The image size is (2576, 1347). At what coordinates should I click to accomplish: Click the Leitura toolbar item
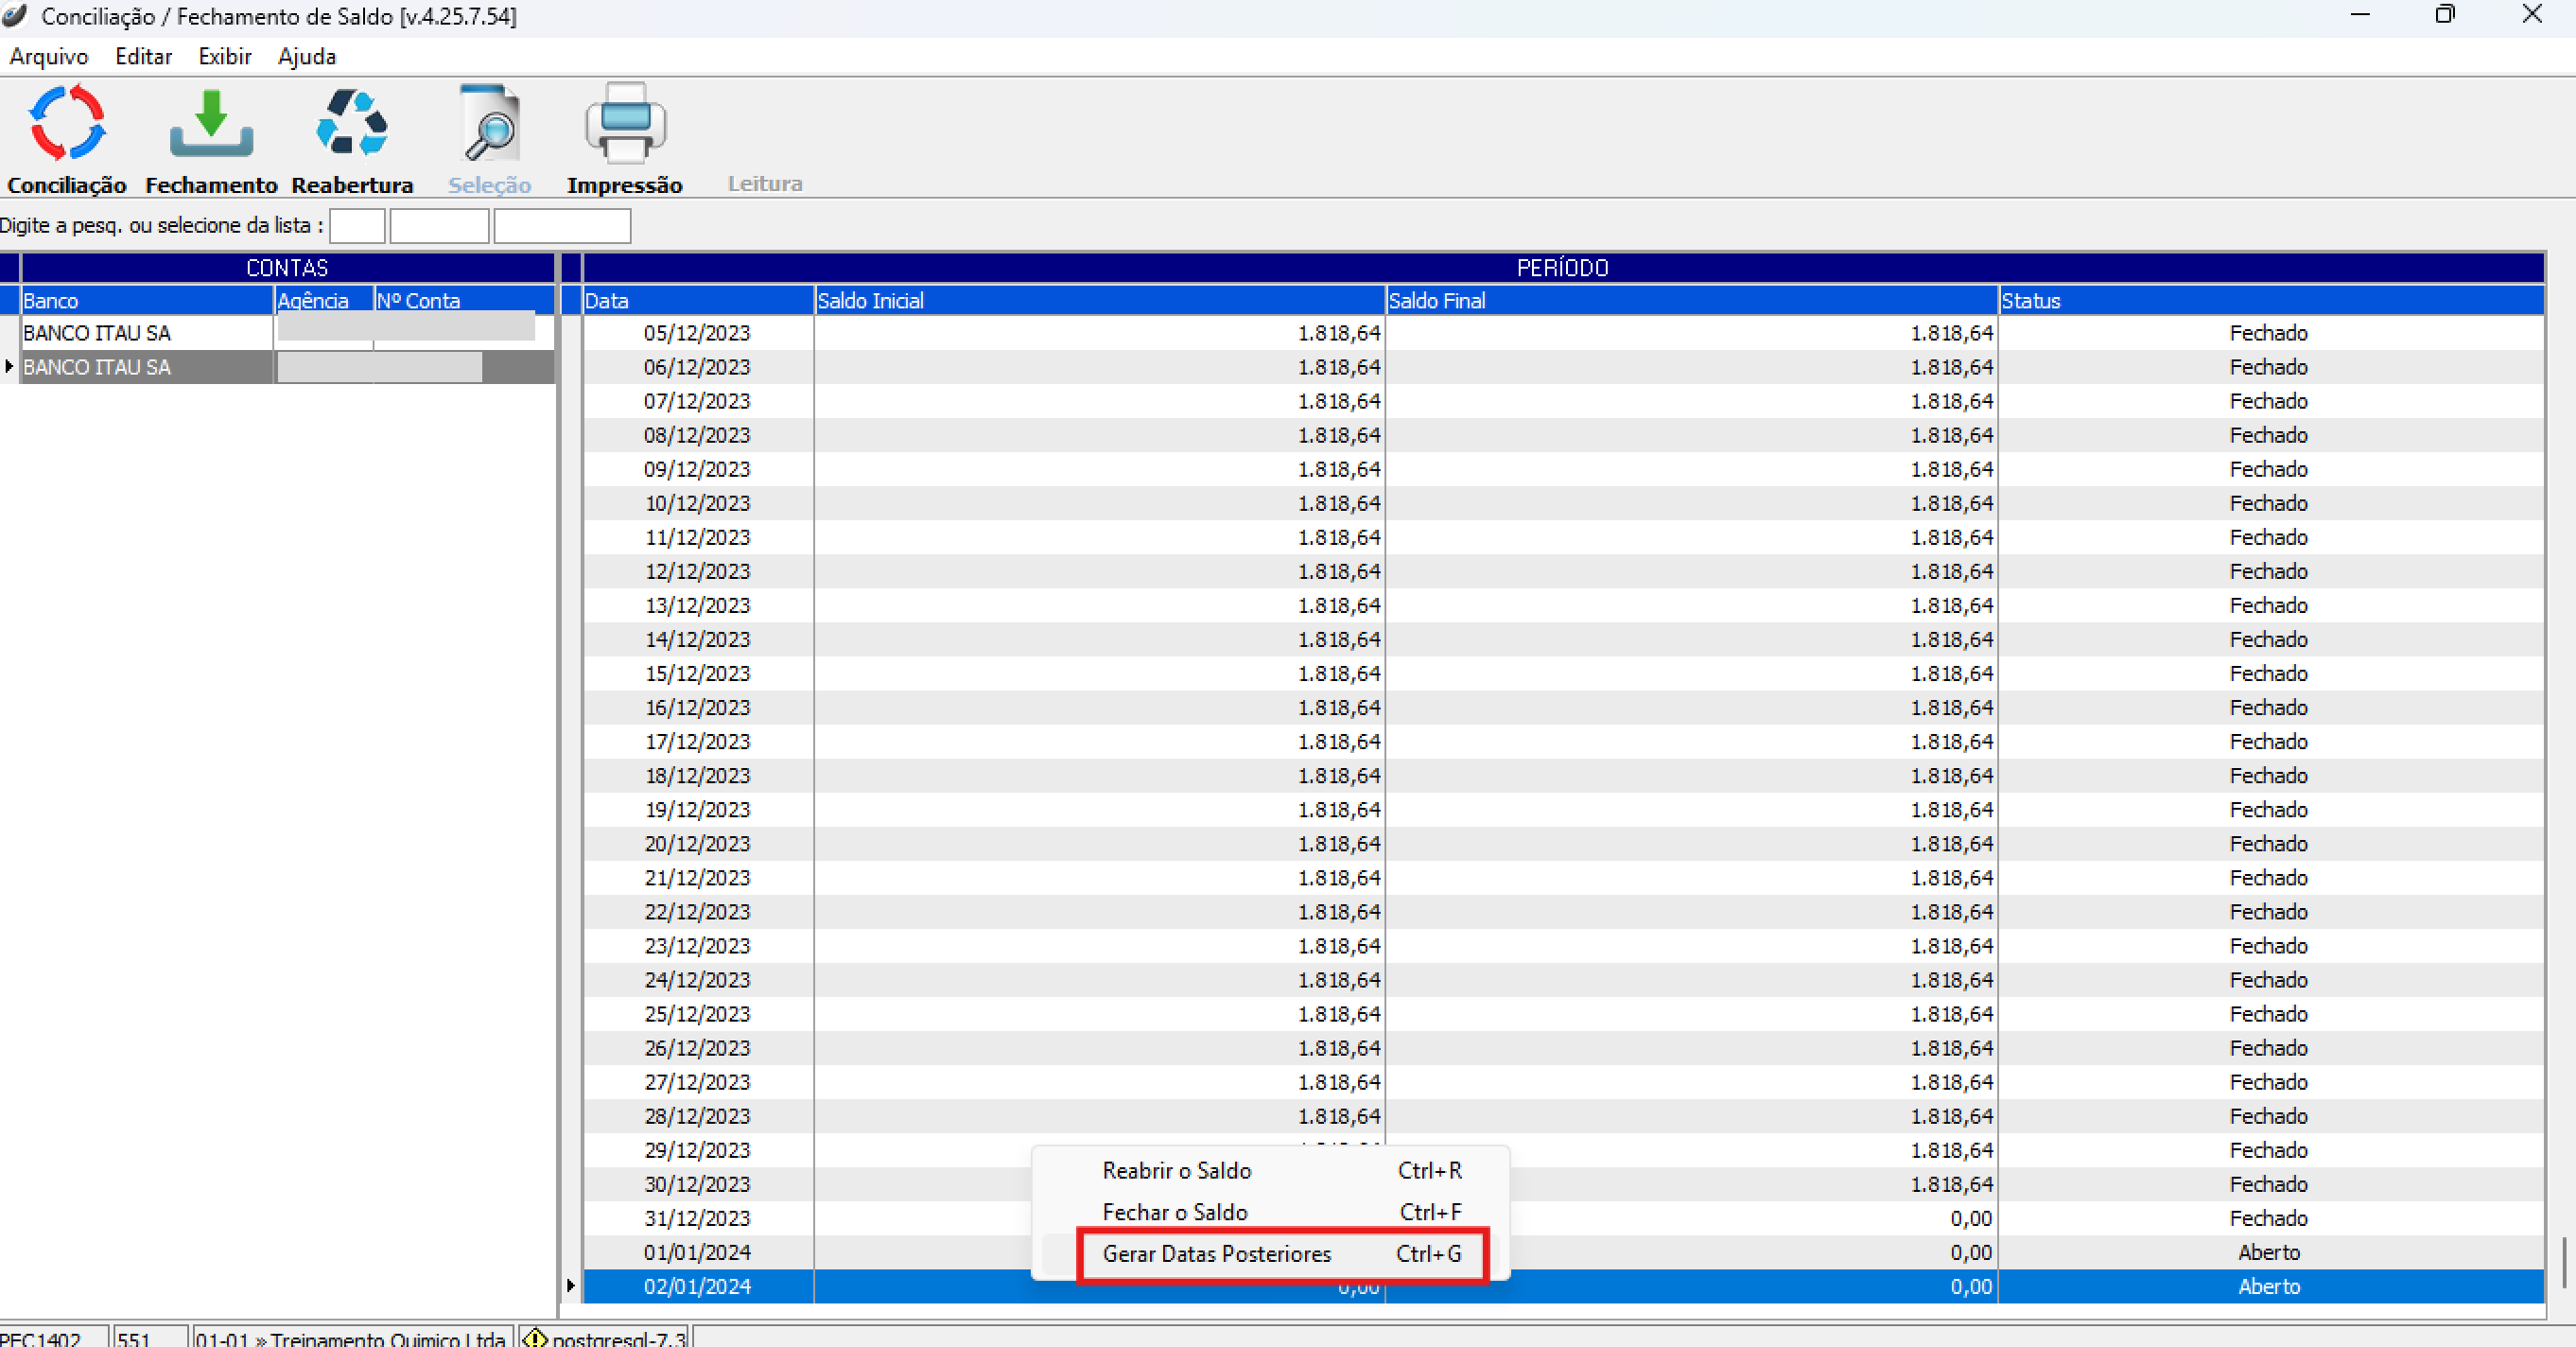(x=764, y=183)
